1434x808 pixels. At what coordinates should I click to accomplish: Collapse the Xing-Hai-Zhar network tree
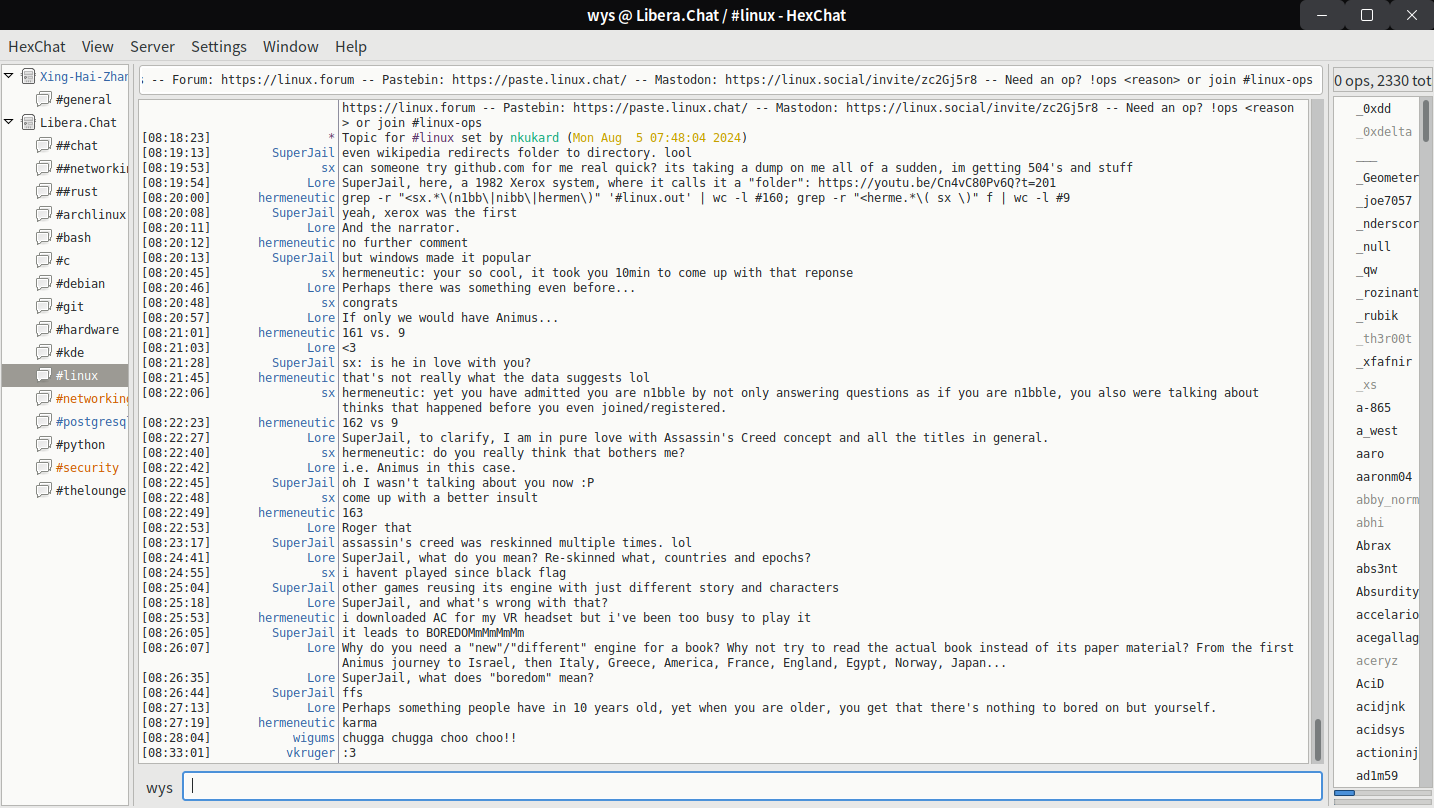[x=10, y=77]
